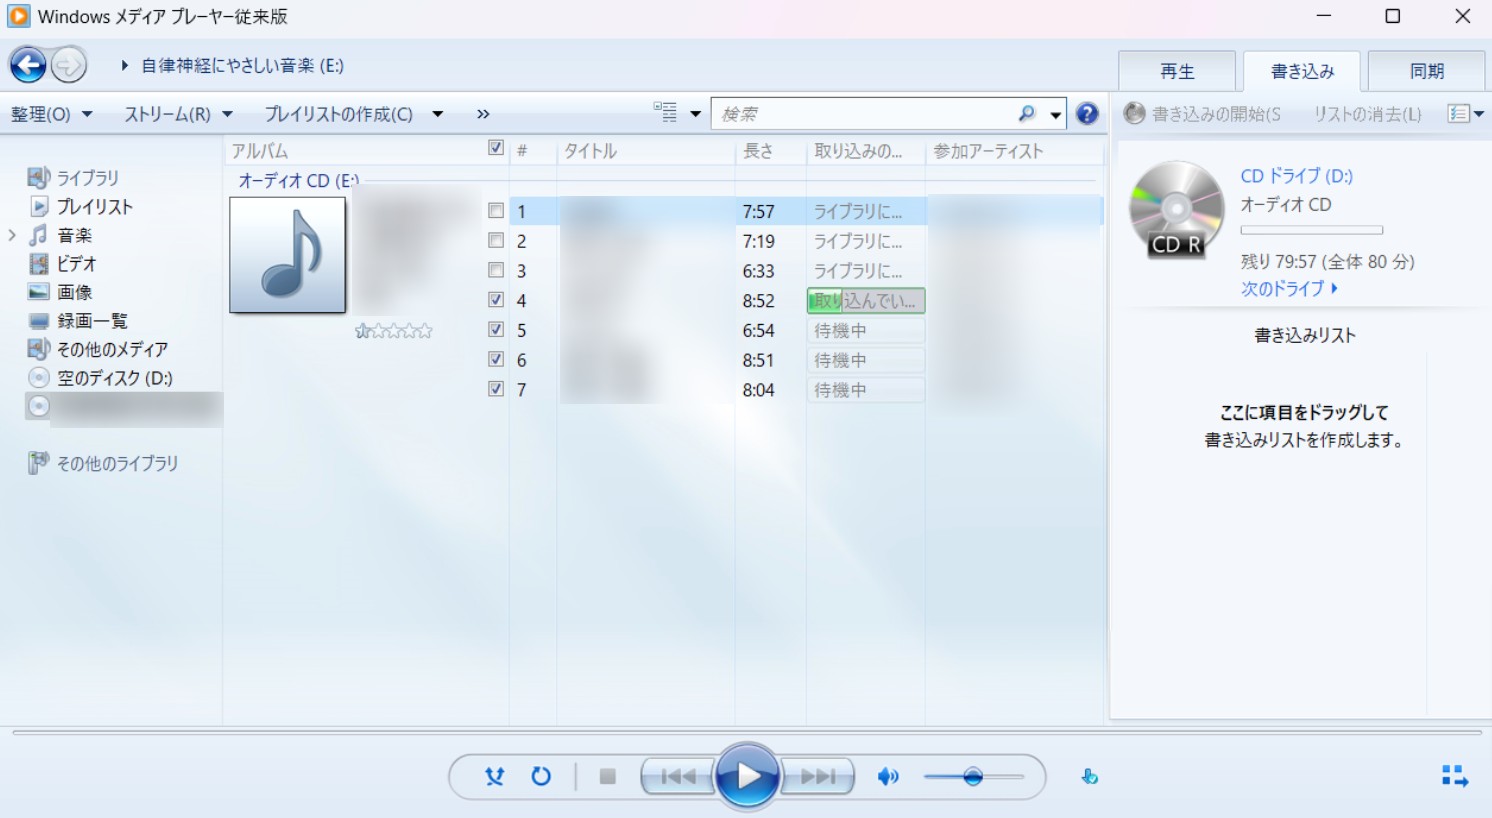
Task: Turn on shuffle playback
Action: (x=494, y=776)
